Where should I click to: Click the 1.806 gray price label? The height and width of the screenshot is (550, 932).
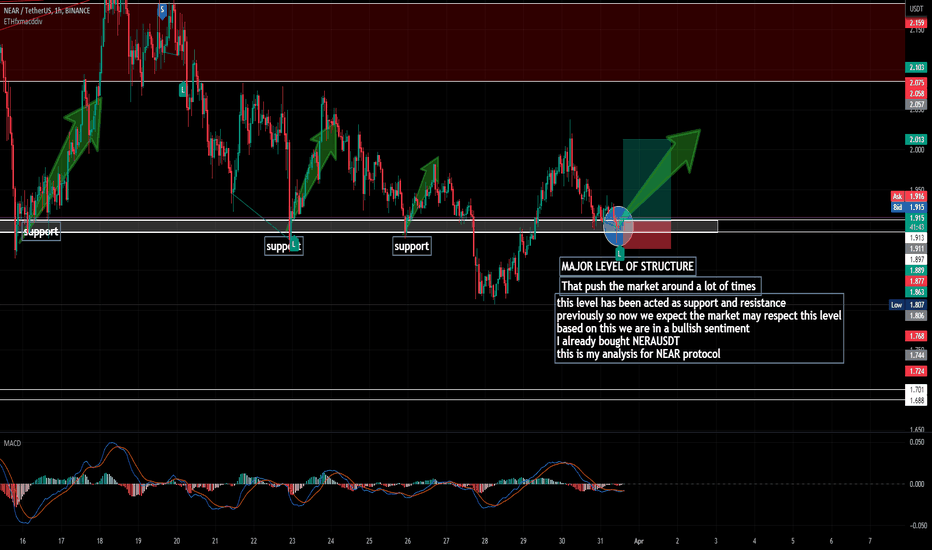pyautogui.click(x=917, y=316)
